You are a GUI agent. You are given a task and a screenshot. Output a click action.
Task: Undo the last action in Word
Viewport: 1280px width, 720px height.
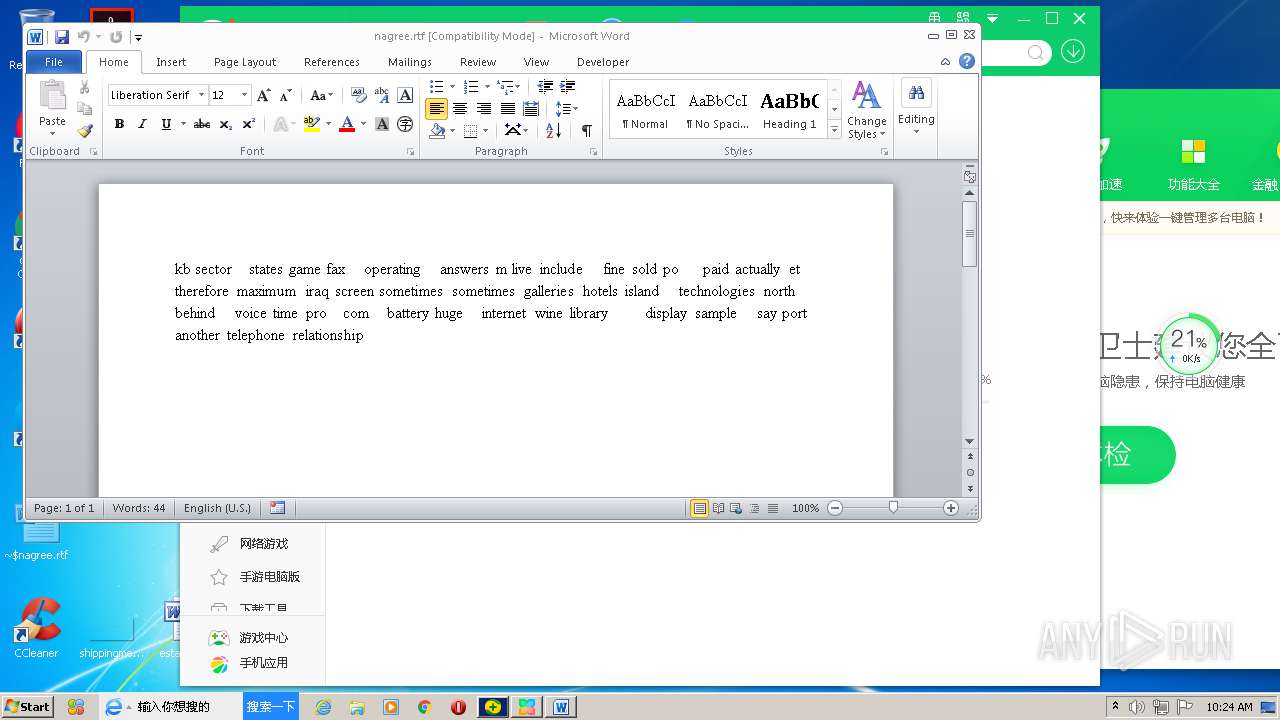pyautogui.click(x=84, y=37)
